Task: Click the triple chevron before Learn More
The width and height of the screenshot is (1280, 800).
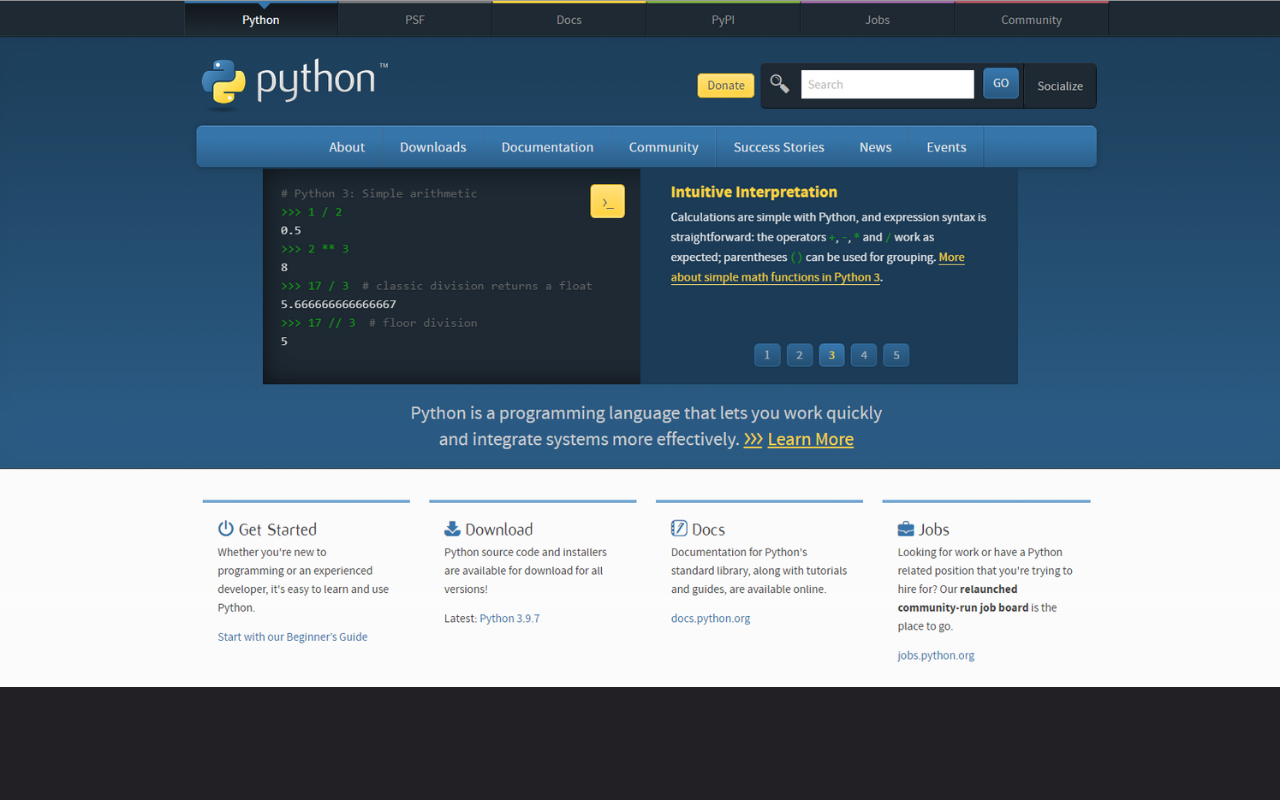Action: pyautogui.click(x=753, y=440)
